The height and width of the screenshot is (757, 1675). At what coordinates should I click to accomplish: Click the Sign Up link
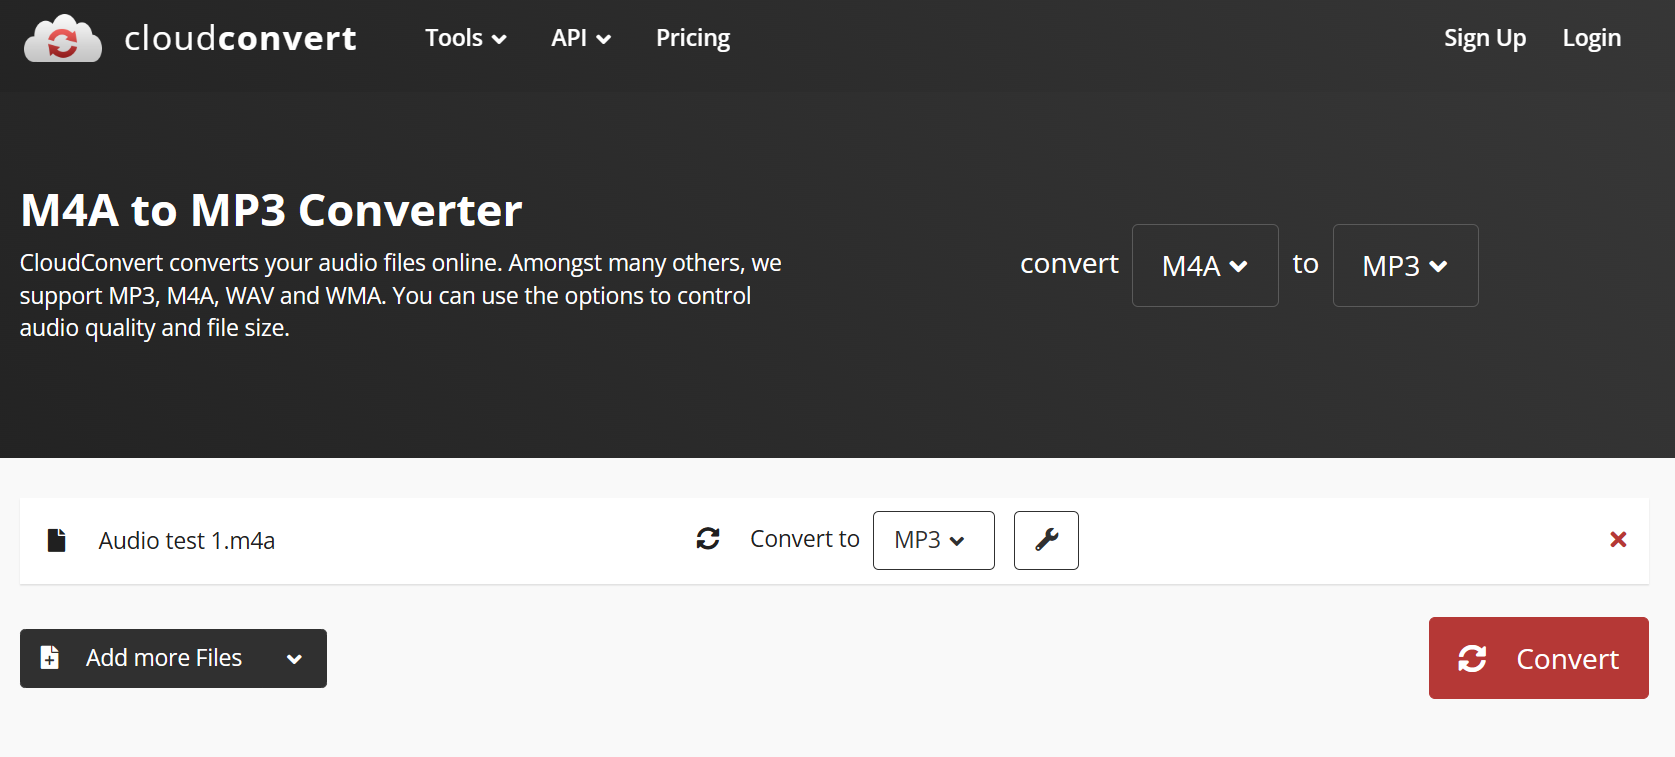click(x=1484, y=38)
